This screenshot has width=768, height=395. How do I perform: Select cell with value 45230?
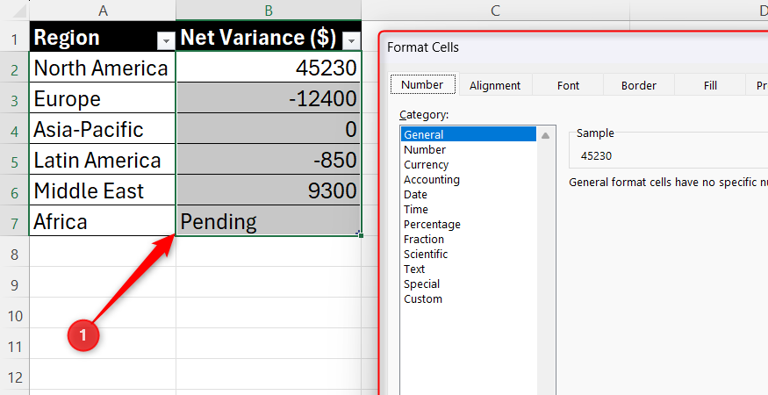coord(268,67)
